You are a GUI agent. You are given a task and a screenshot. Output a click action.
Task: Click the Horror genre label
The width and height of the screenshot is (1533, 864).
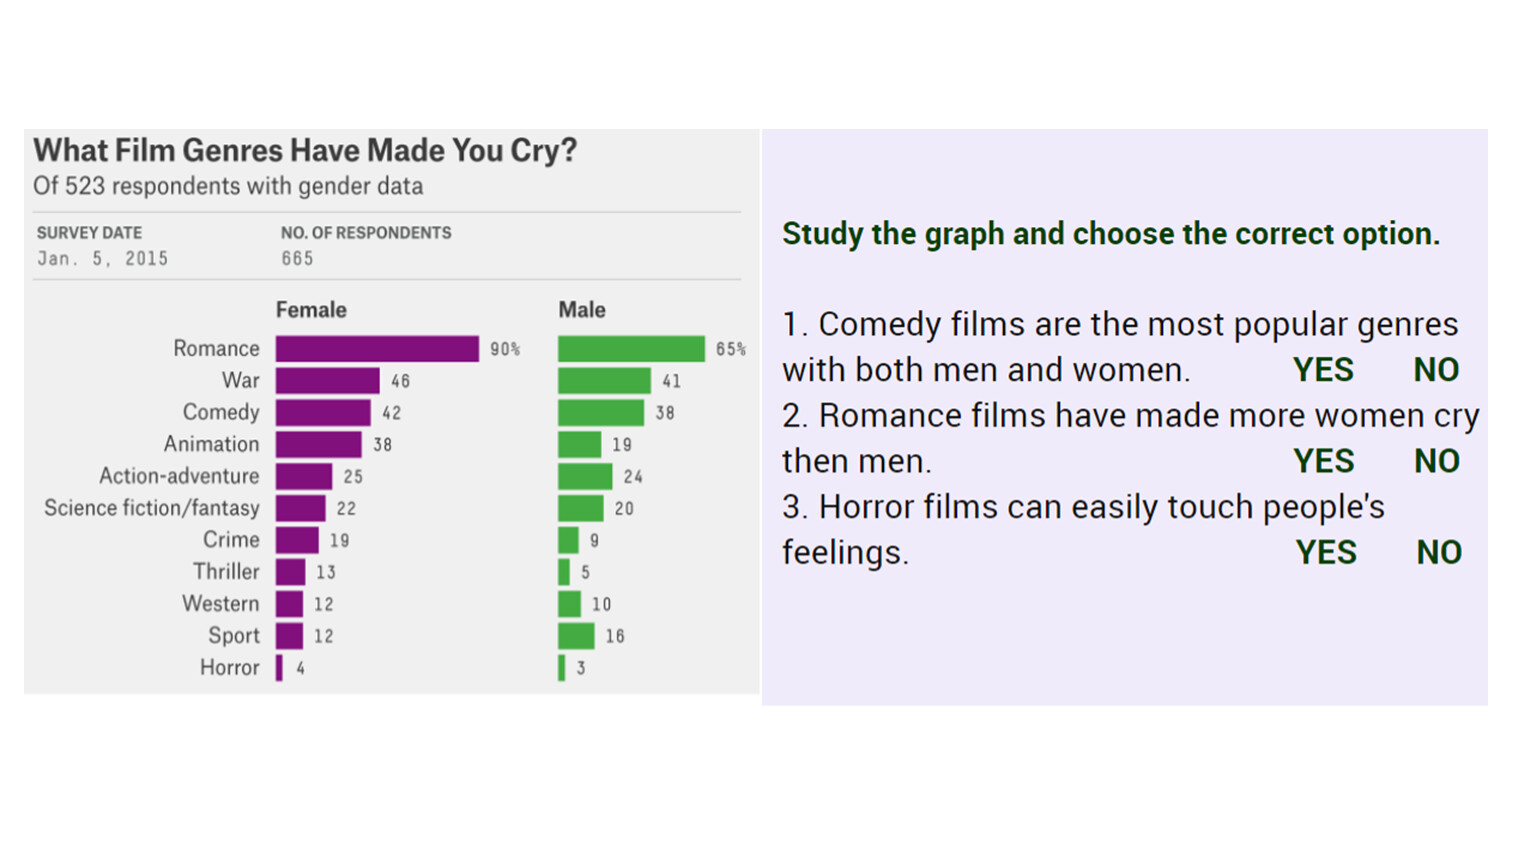[229, 668]
